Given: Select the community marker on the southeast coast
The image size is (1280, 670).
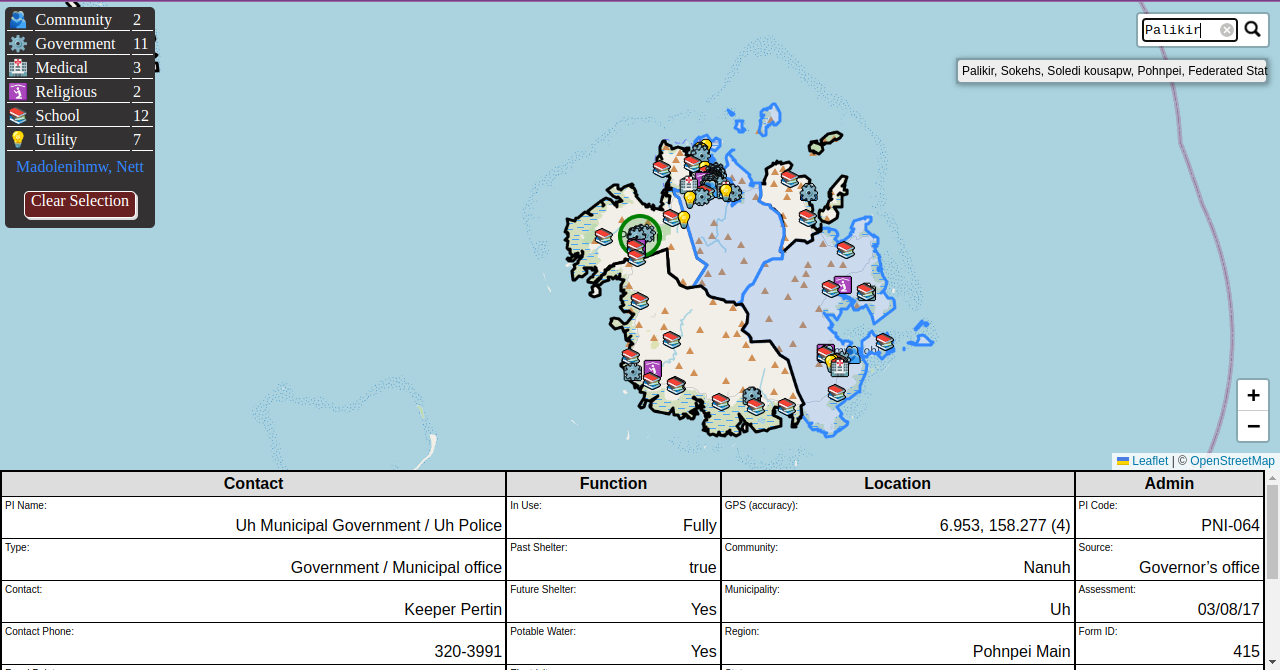Looking at the screenshot, I should [x=852, y=355].
